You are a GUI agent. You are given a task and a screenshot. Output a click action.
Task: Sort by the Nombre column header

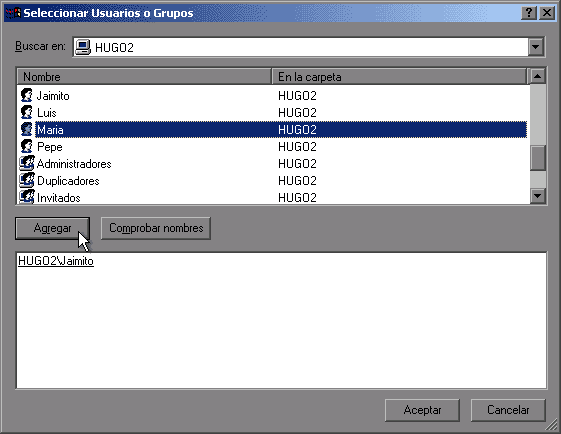tap(144, 77)
